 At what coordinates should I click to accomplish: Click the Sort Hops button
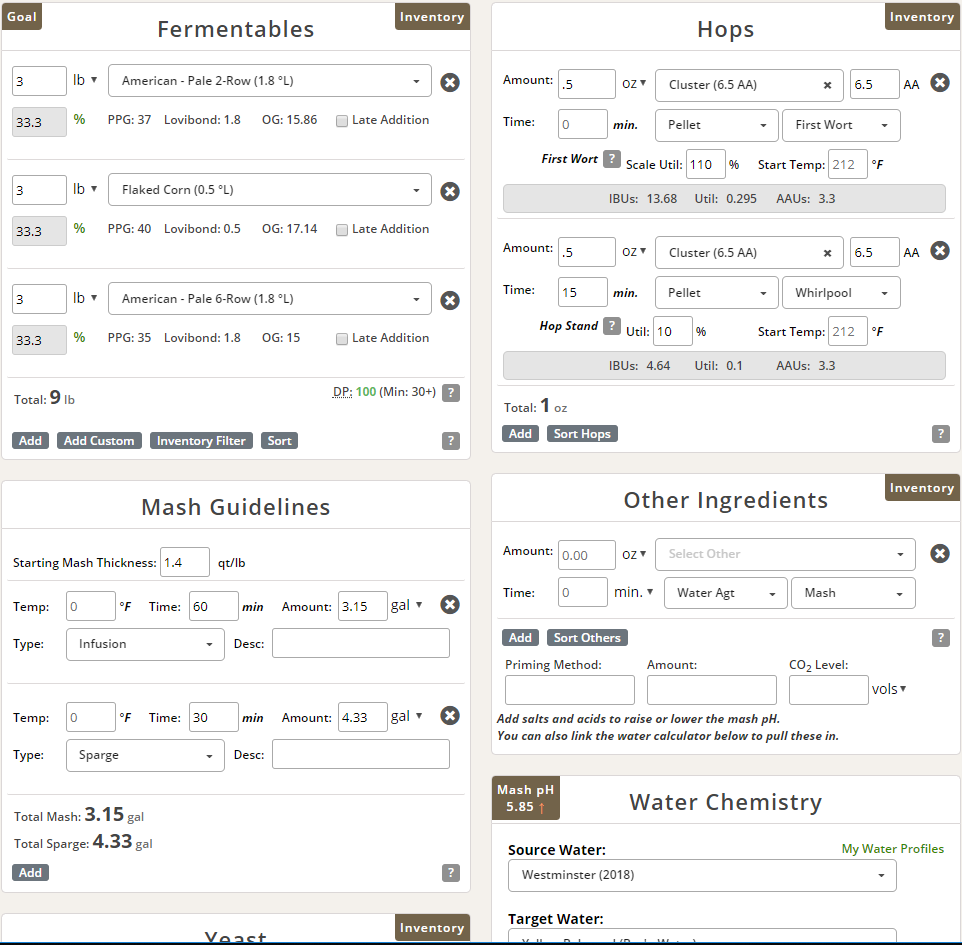(582, 434)
